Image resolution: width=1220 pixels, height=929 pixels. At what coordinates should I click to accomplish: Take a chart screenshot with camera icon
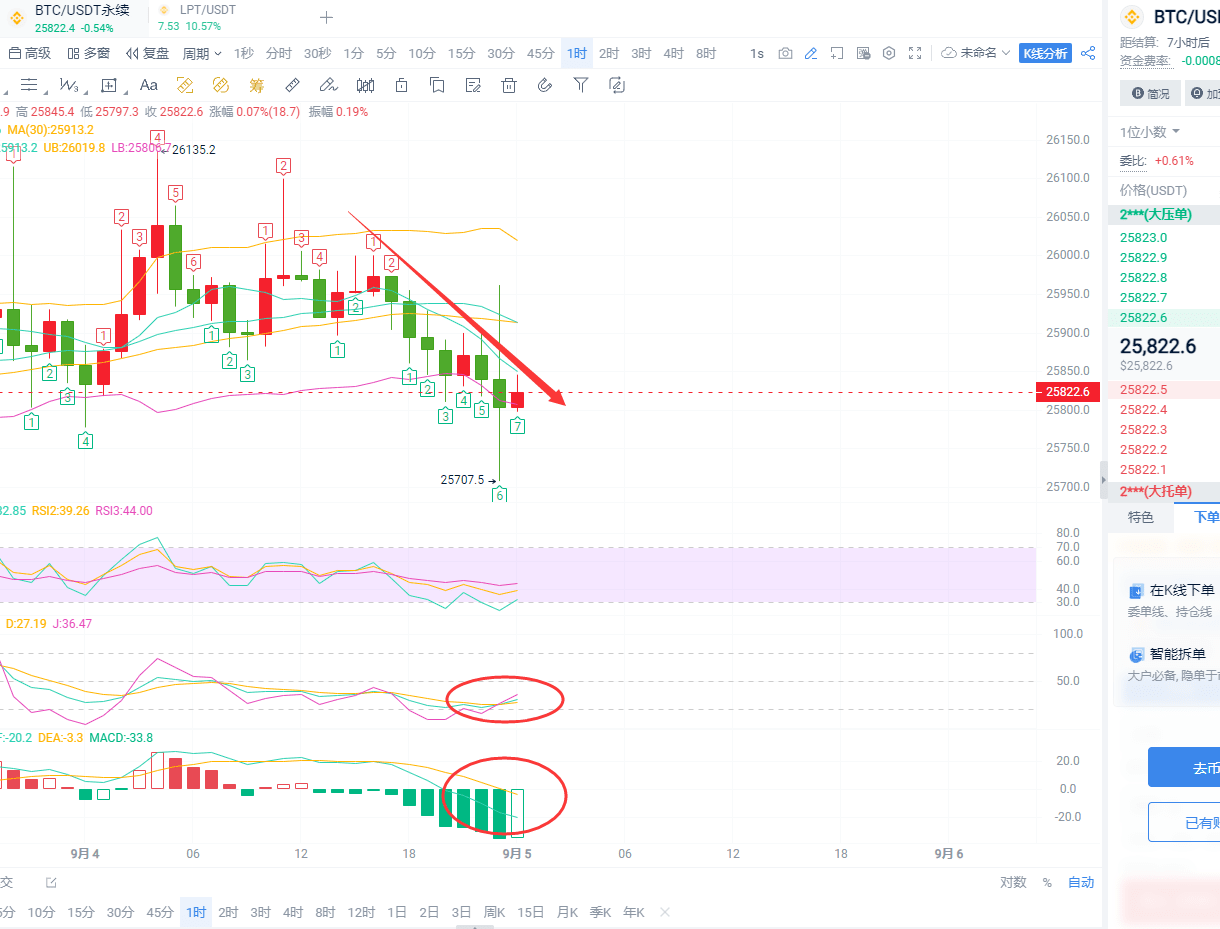coord(786,53)
